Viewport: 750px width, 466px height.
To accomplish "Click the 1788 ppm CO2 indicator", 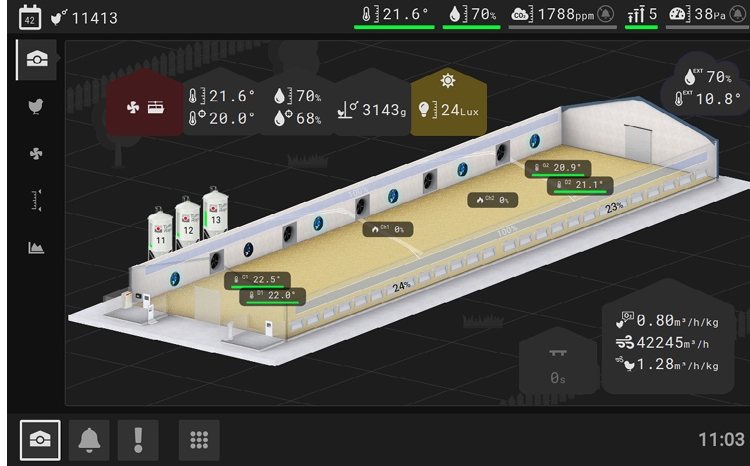I will [560, 15].
